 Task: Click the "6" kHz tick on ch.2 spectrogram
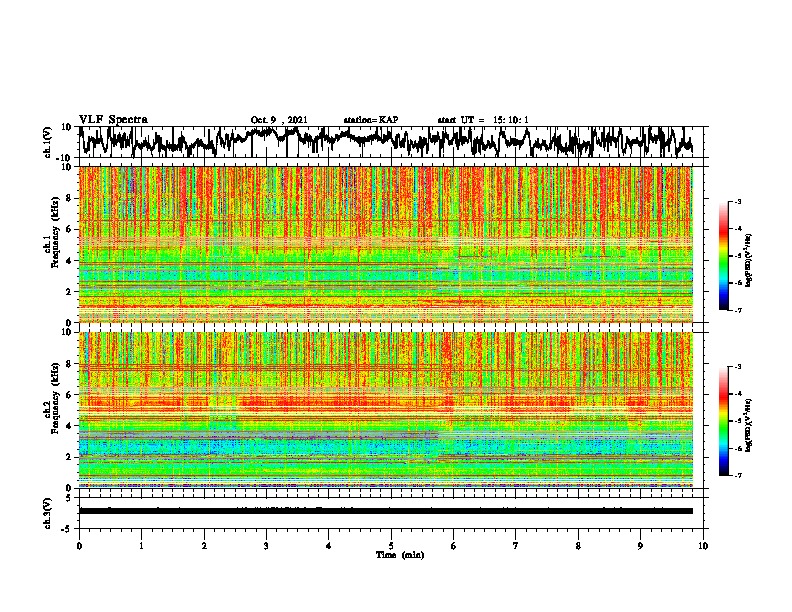pos(69,394)
